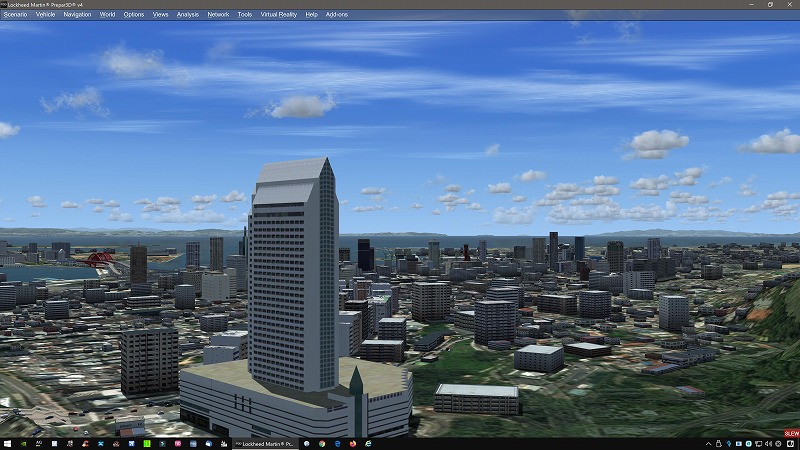Screen dimensions: 800x450
Task: Click the red SLEW indicator
Action: [x=792, y=434]
